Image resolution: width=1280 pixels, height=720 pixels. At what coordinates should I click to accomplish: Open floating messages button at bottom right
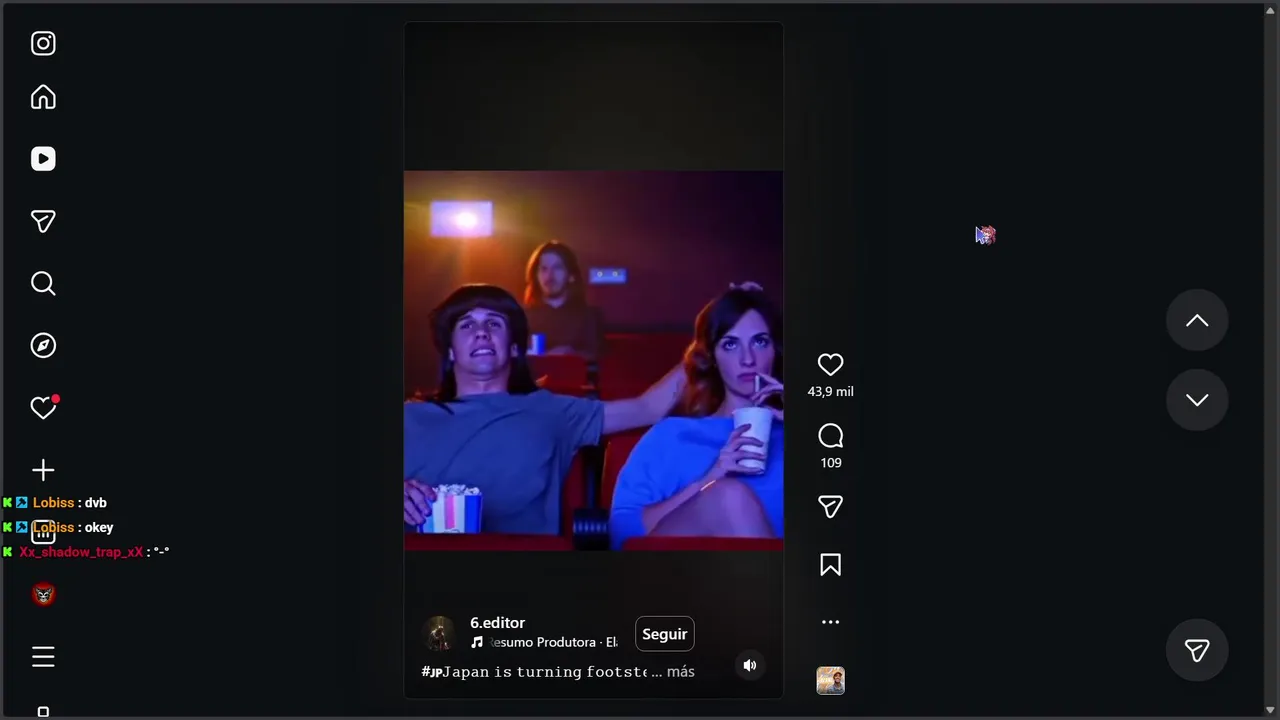tap(1197, 650)
